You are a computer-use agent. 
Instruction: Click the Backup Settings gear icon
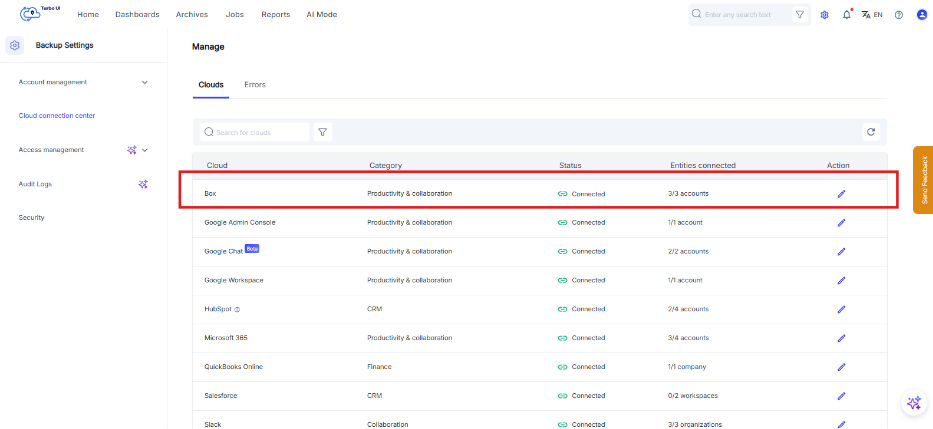point(15,45)
